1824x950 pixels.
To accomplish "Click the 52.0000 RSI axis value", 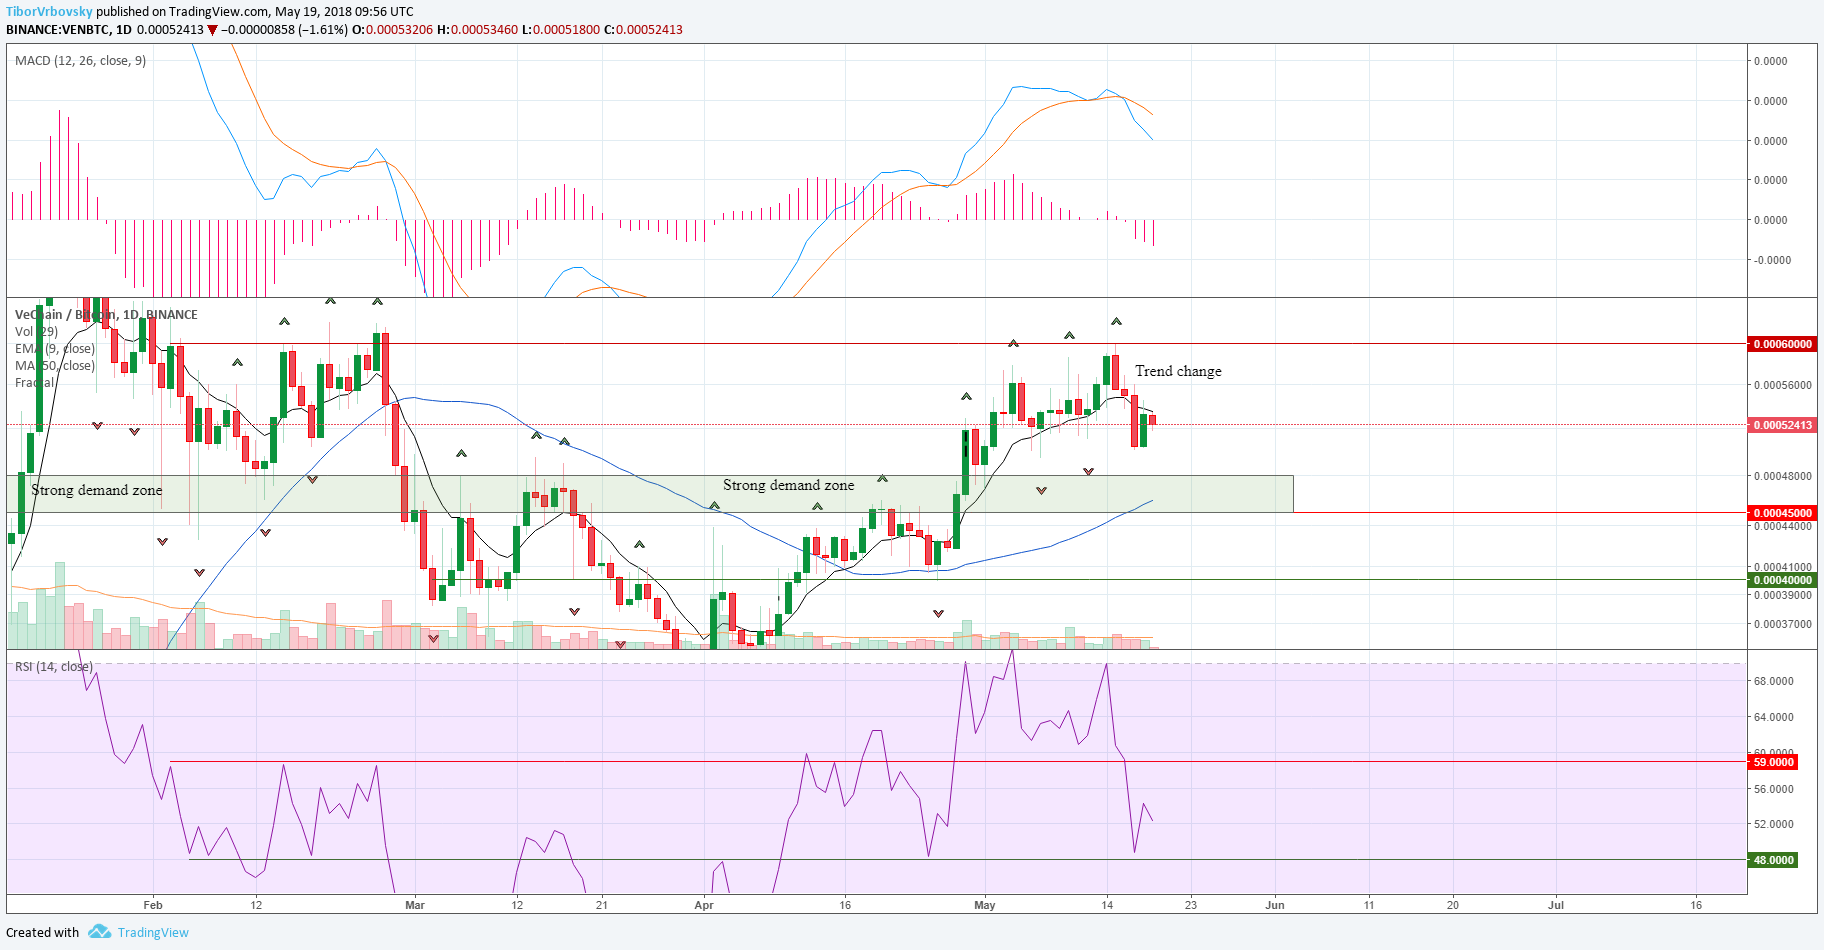I will [x=1774, y=824].
